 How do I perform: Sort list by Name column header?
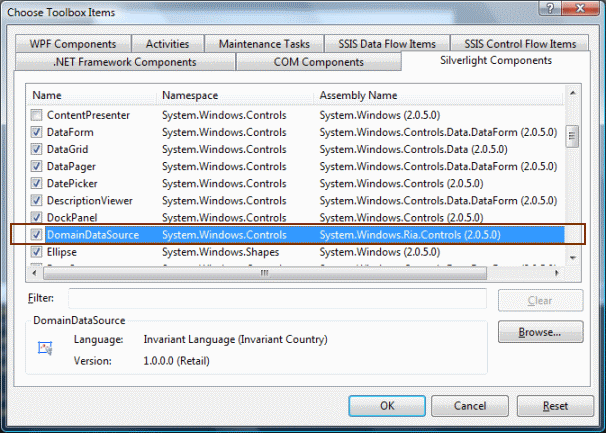coord(92,95)
